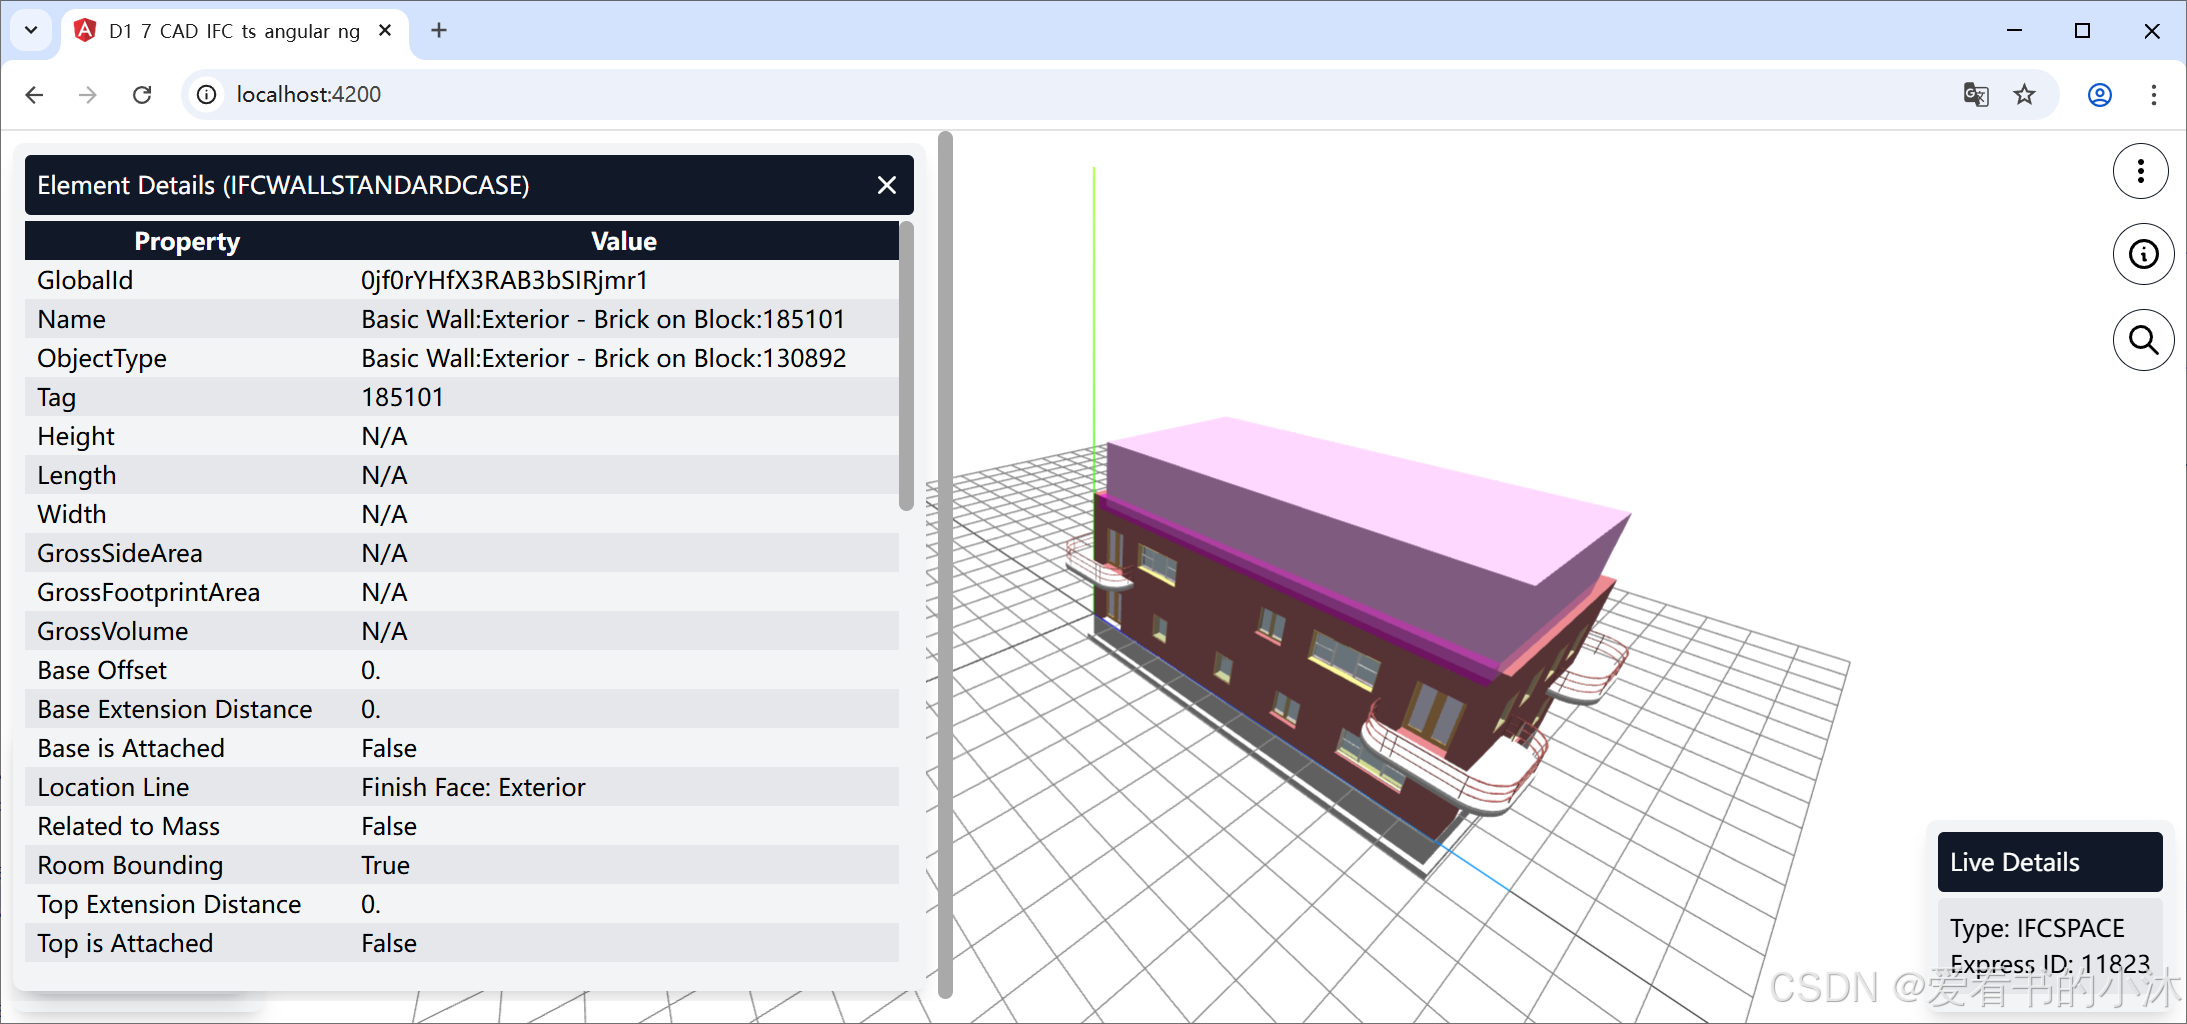Open the translate page icon
This screenshot has height=1024, width=2187.
[1976, 94]
